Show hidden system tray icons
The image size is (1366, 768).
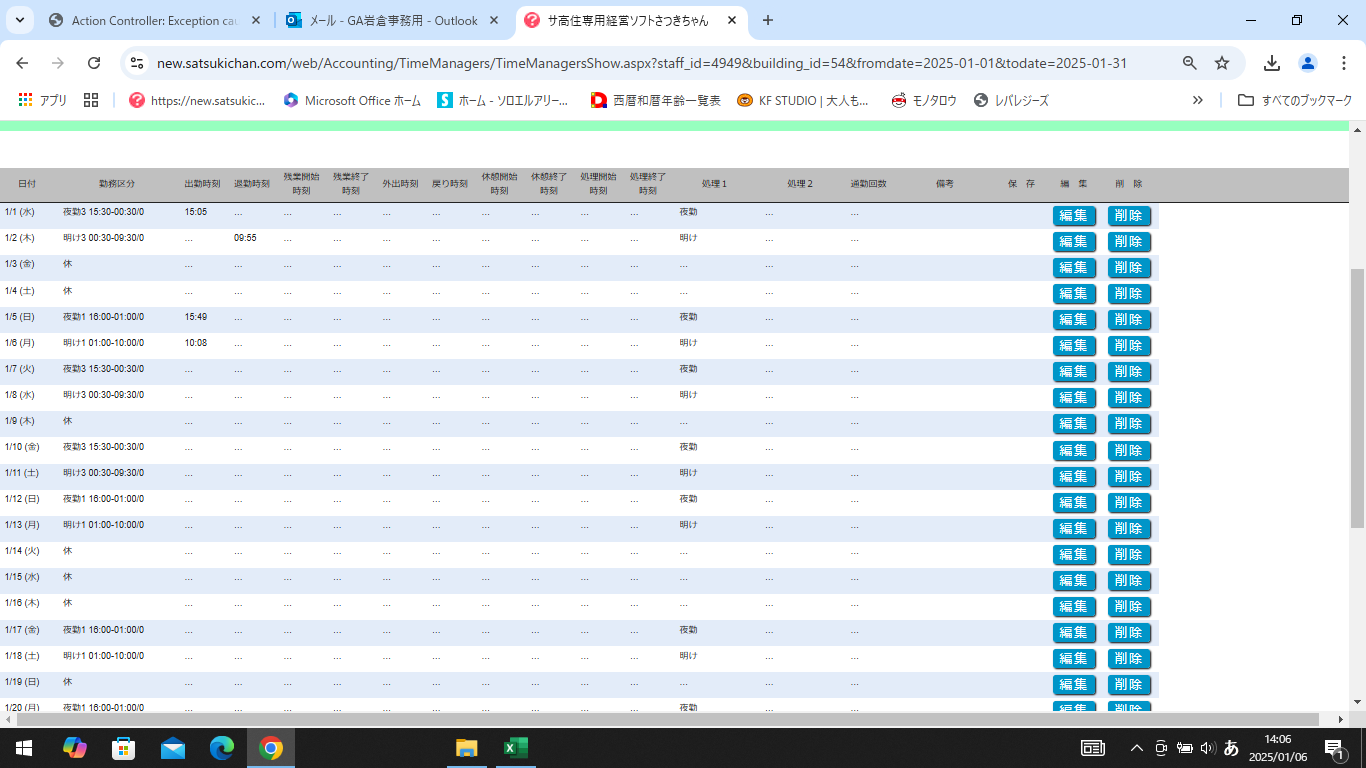click(x=1136, y=748)
